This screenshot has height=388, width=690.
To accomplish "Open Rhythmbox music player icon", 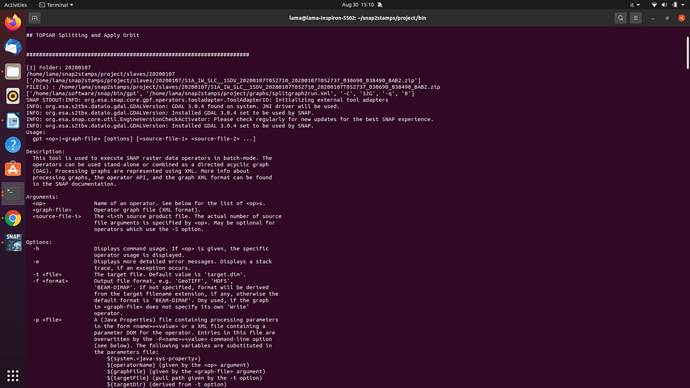I will (x=13, y=96).
